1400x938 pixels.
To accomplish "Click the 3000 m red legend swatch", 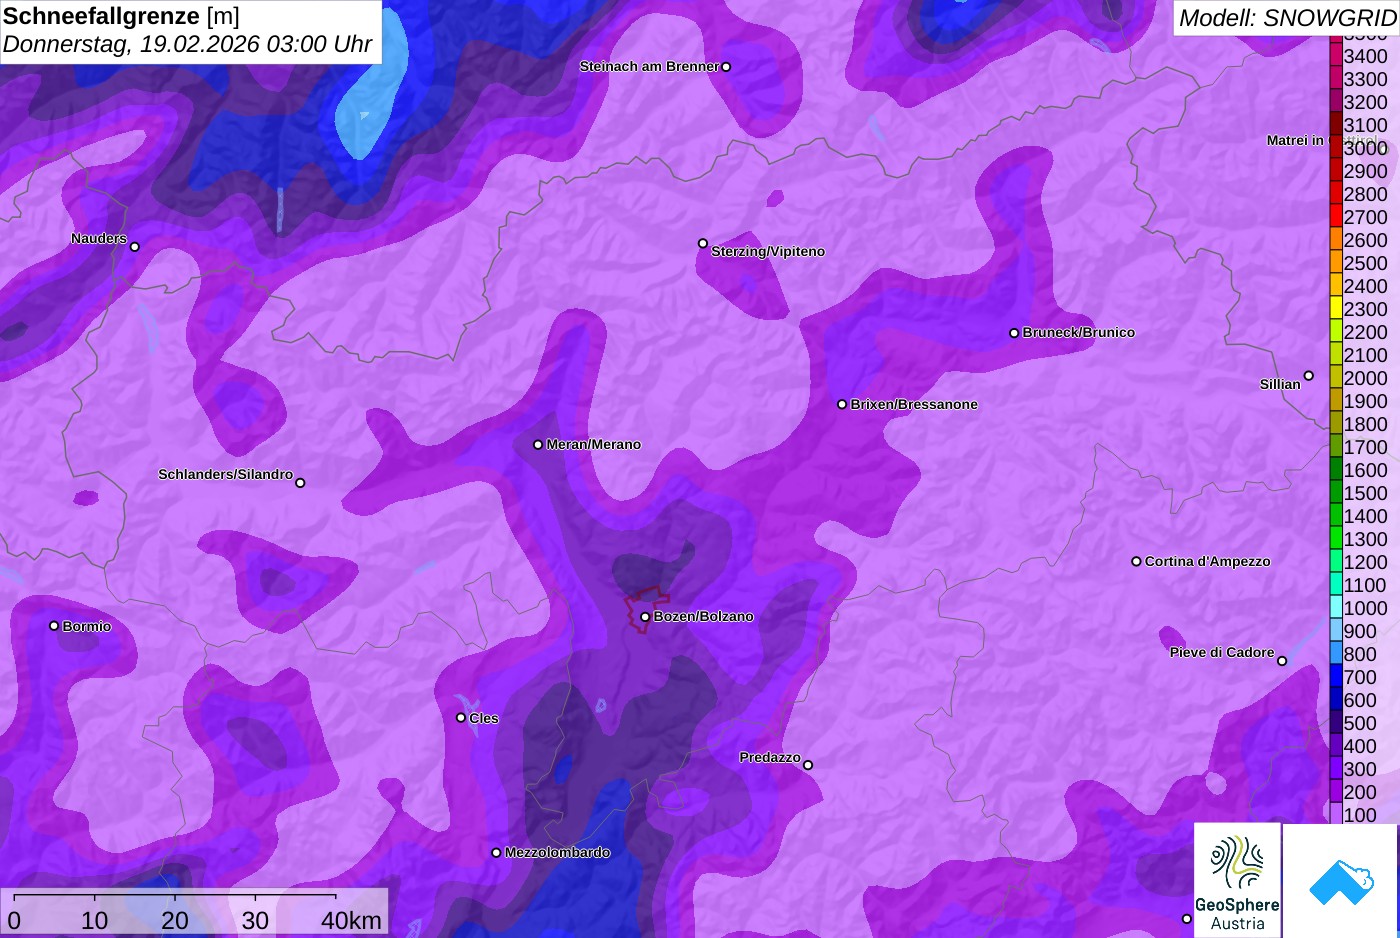I will pyautogui.click(x=1336, y=148).
